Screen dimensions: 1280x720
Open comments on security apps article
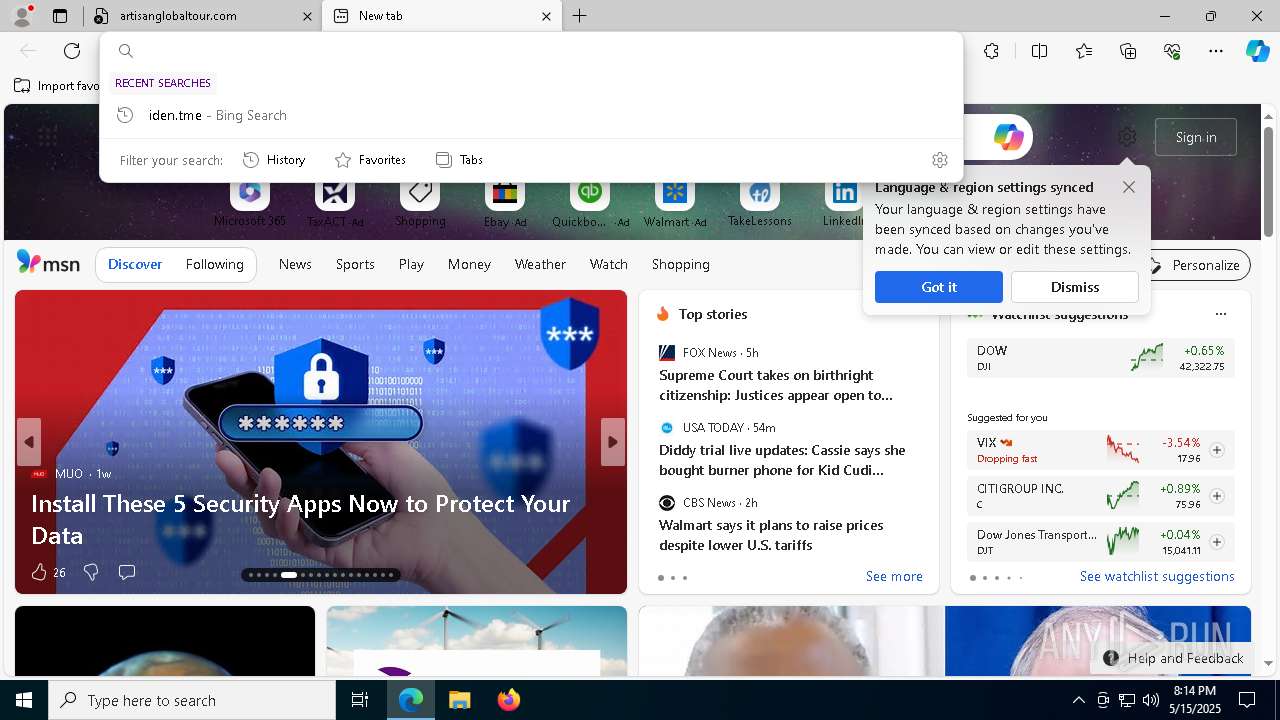pos(127,572)
